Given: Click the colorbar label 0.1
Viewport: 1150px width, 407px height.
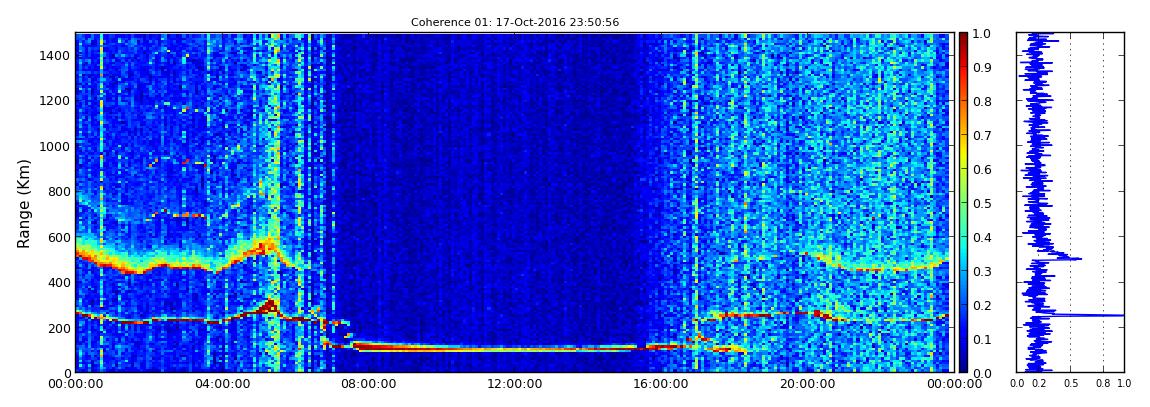Looking at the screenshot, I should pyautogui.click(x=981, y=339).
